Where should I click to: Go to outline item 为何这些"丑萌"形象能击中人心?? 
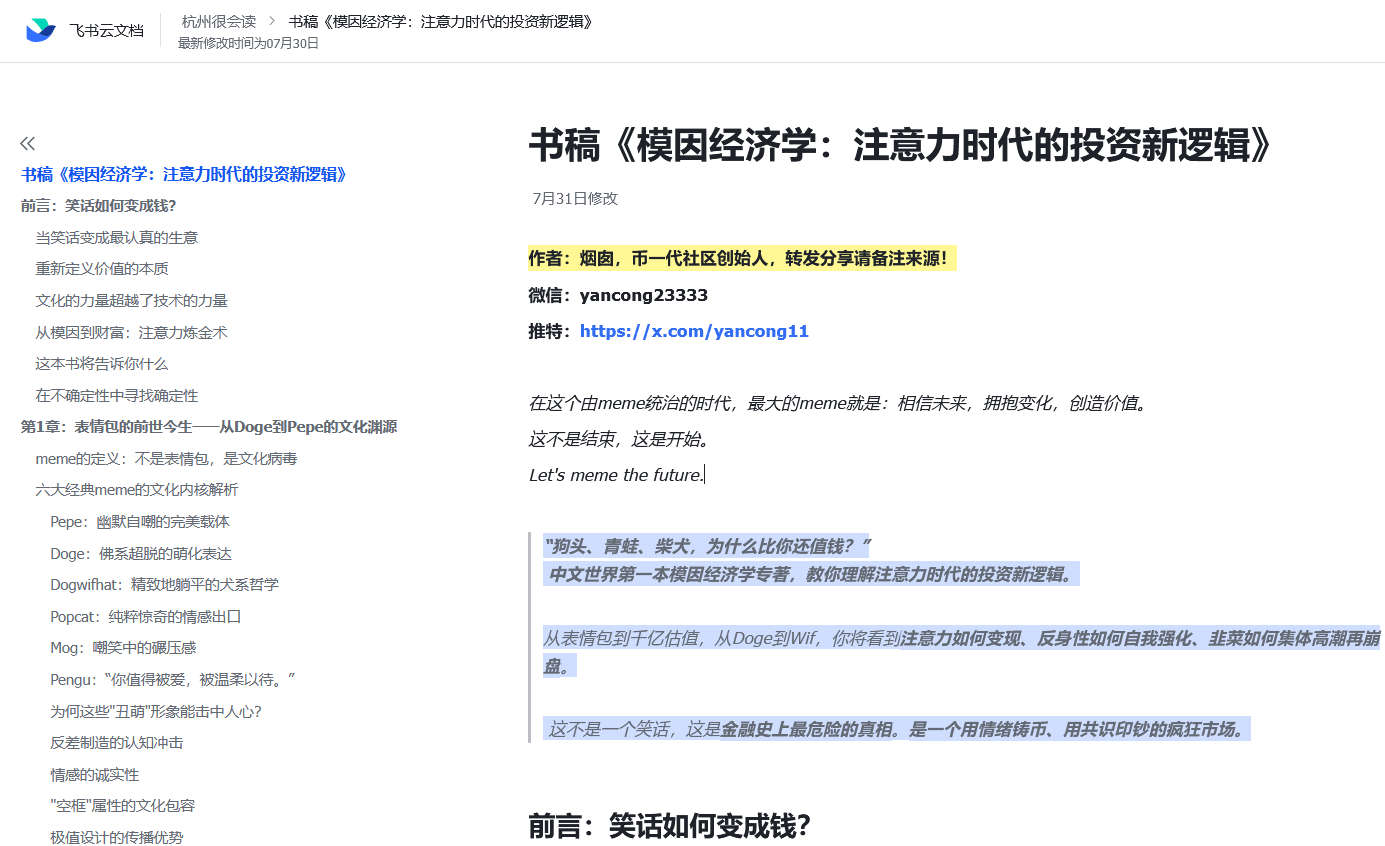[156, 712]
